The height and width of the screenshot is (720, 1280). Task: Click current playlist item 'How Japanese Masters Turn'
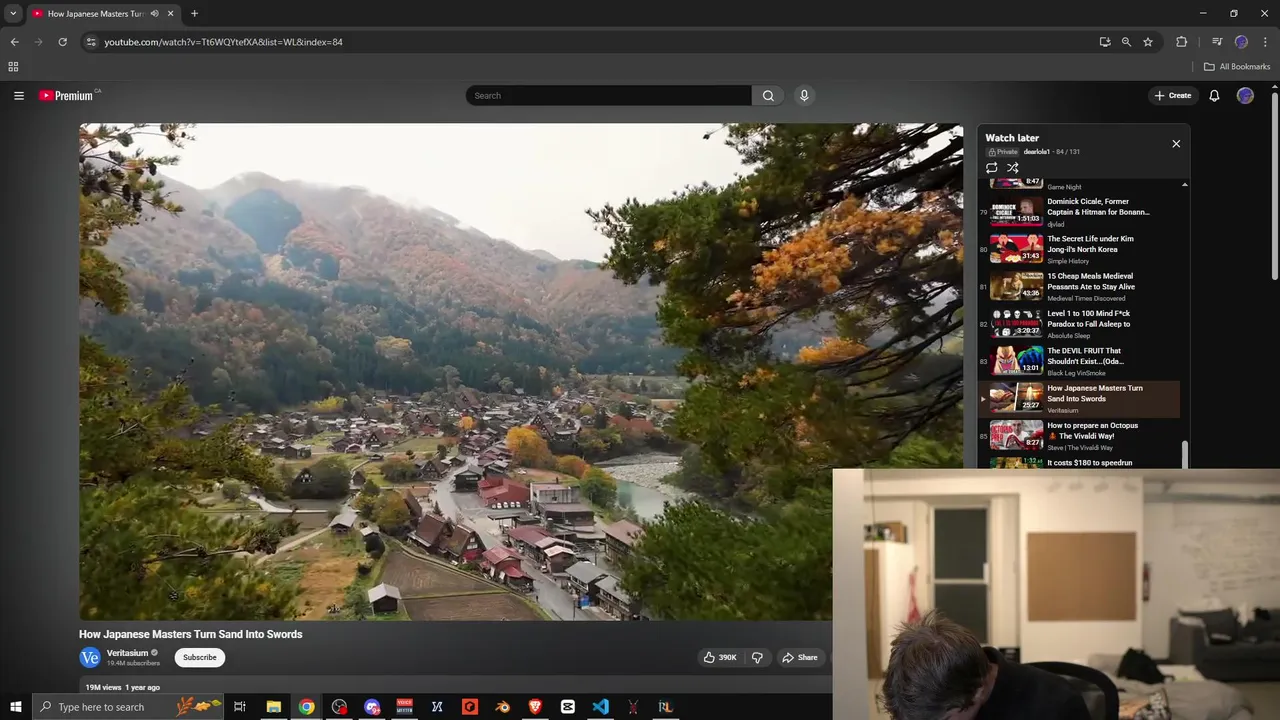[x=1080, y=398]
